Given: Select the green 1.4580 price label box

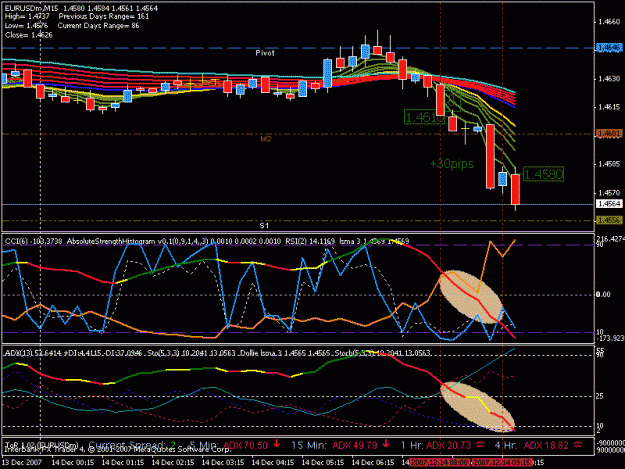Looking at the screenshot, I should pos(543,174).
